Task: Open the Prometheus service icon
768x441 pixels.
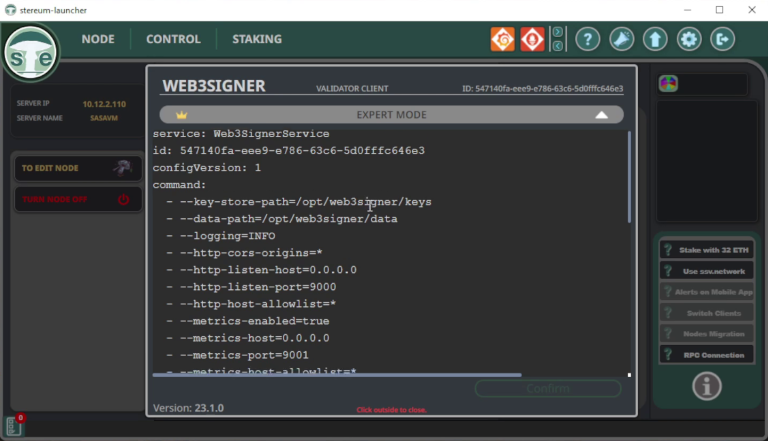Action: [x=532, y=39]
